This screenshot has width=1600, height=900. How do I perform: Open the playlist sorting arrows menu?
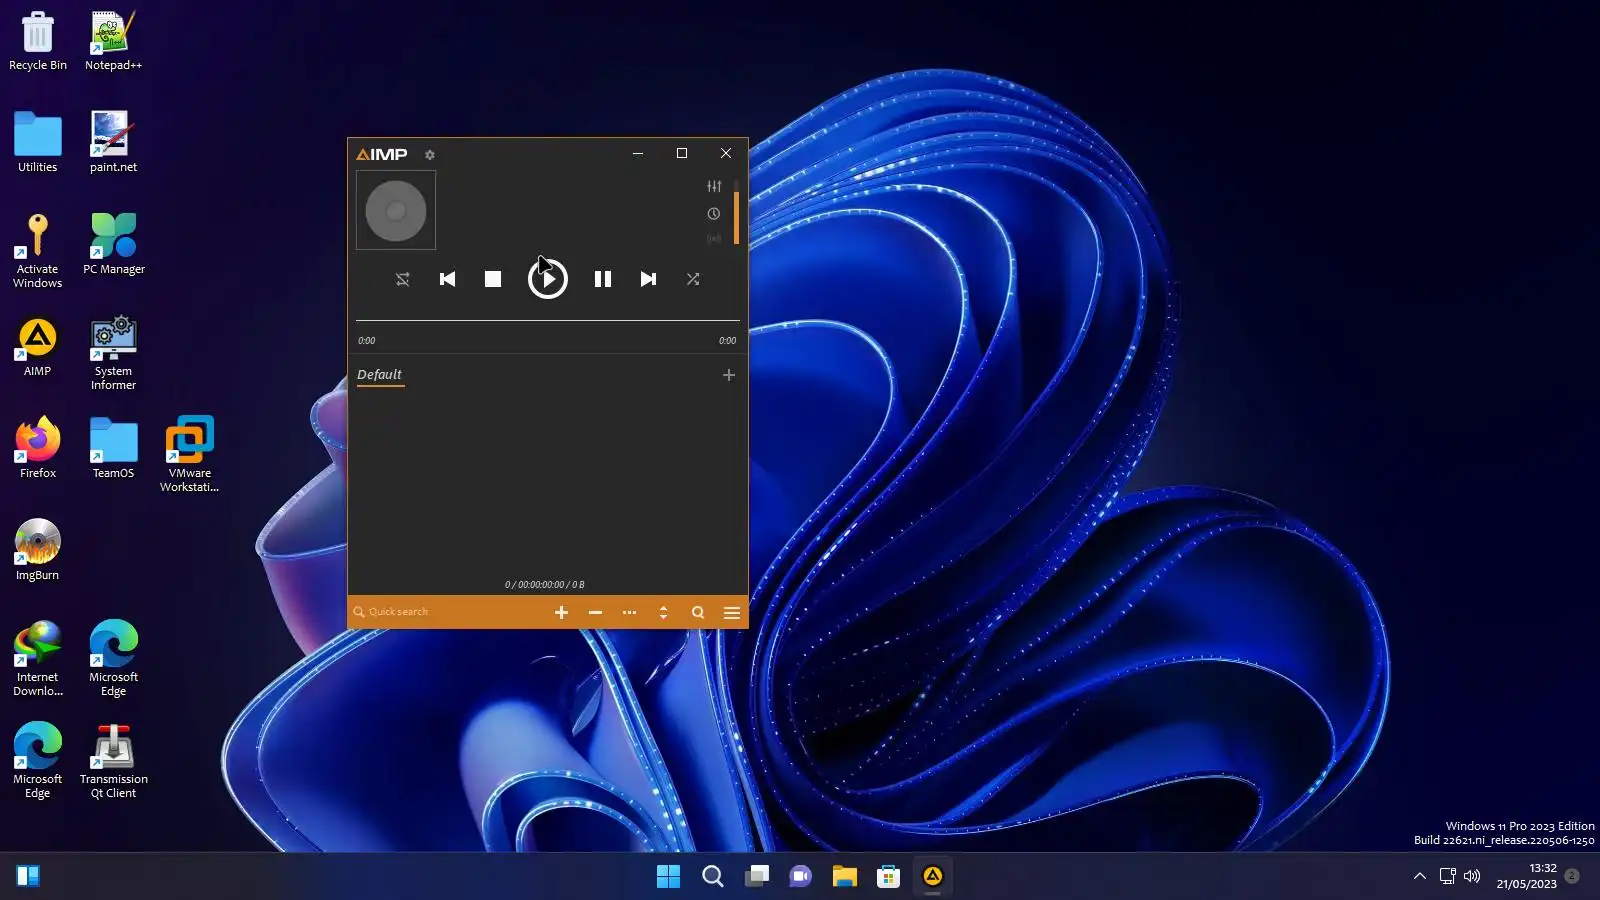pos(664,613)
